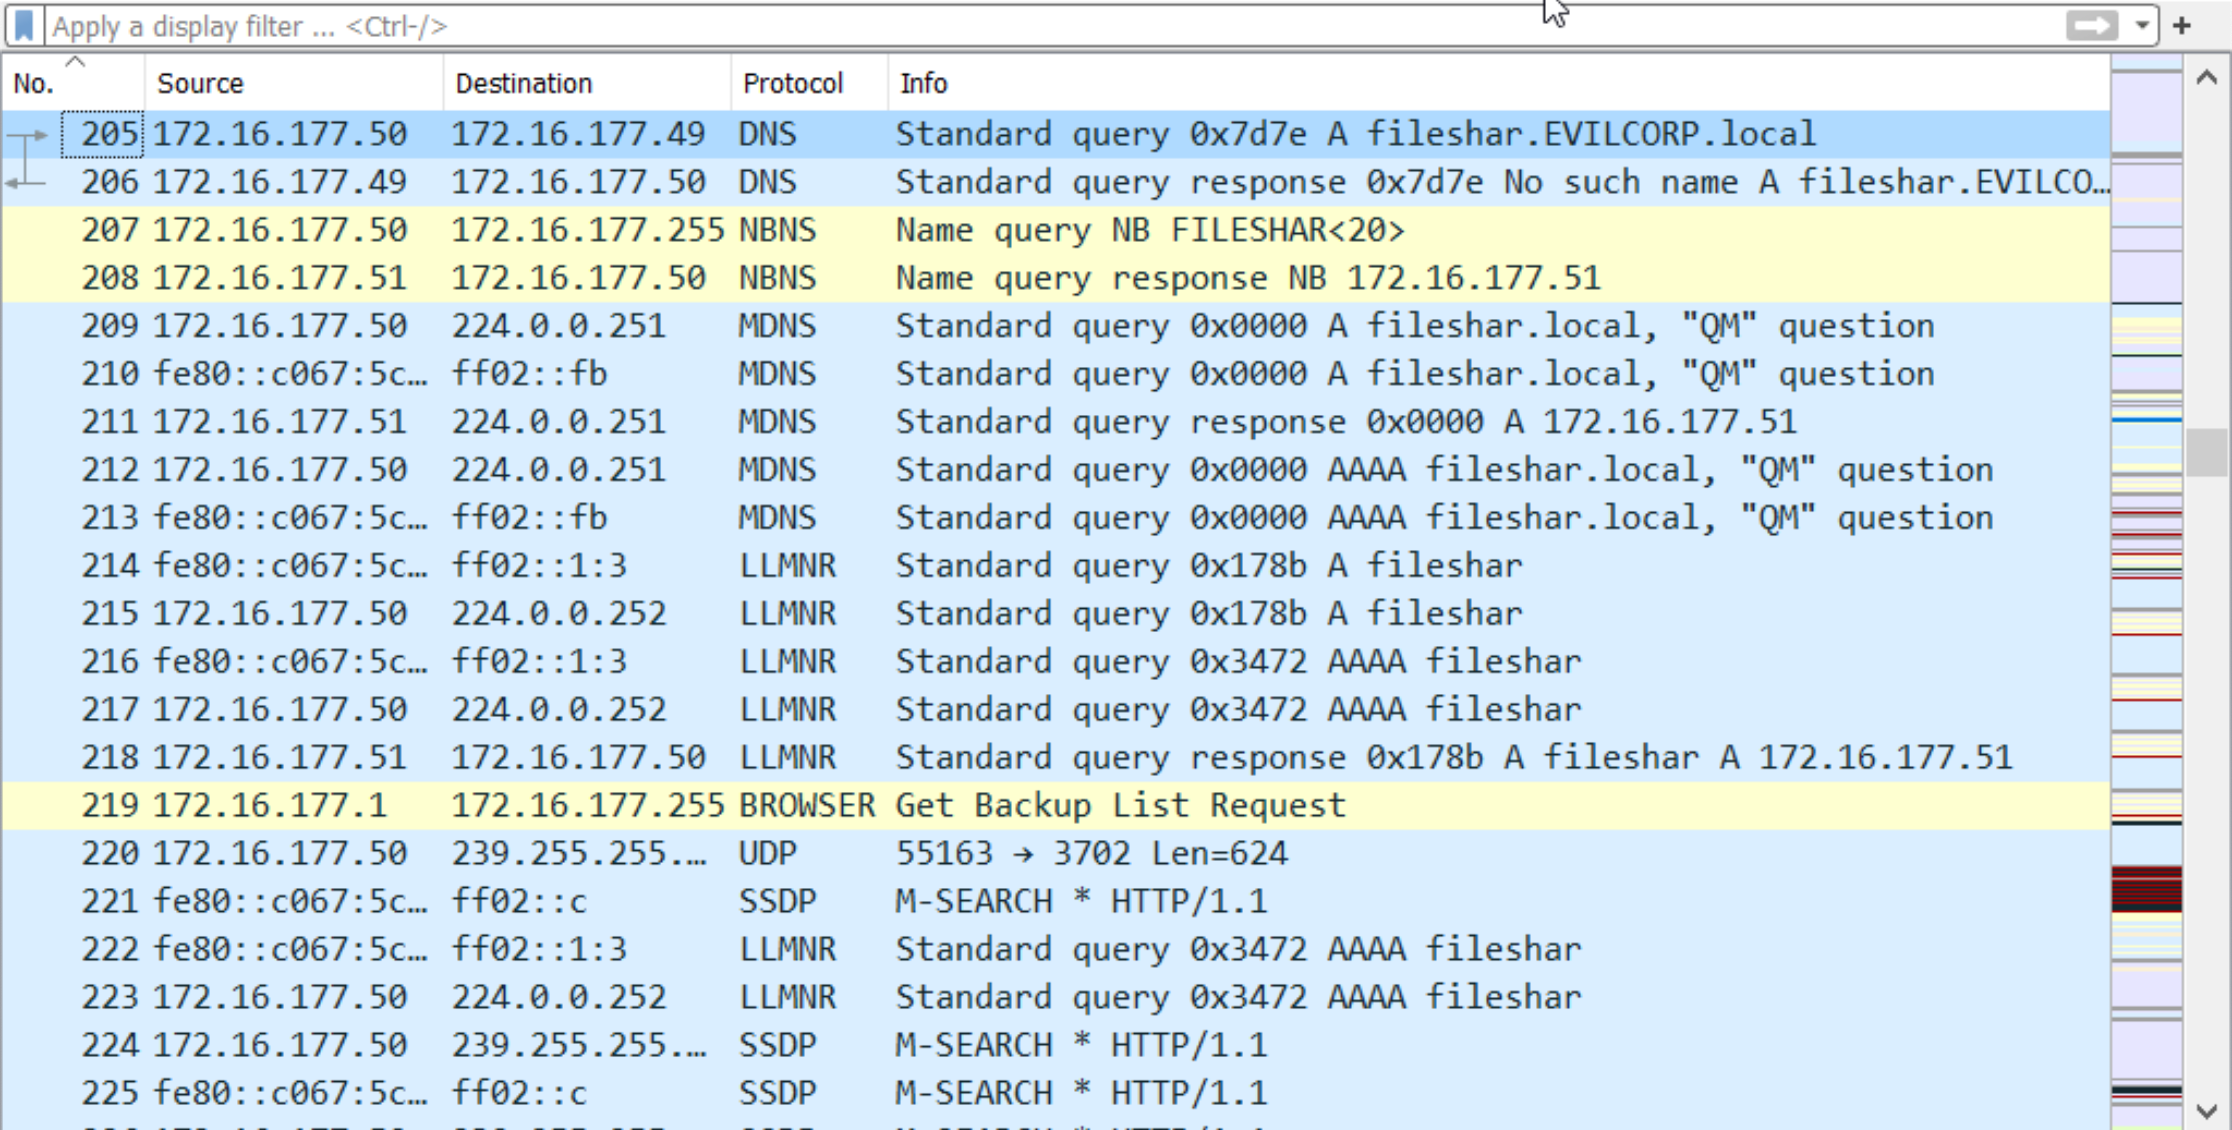
Task: Select packet 207 NBNS Name query FILESHAR<20>
Action: (1056, 230)
